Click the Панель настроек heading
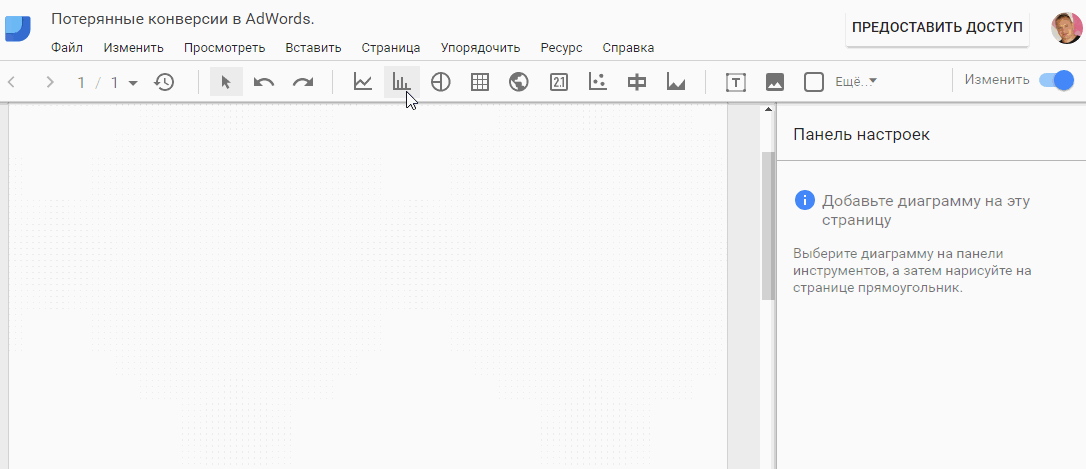 (x=862, y=134)
